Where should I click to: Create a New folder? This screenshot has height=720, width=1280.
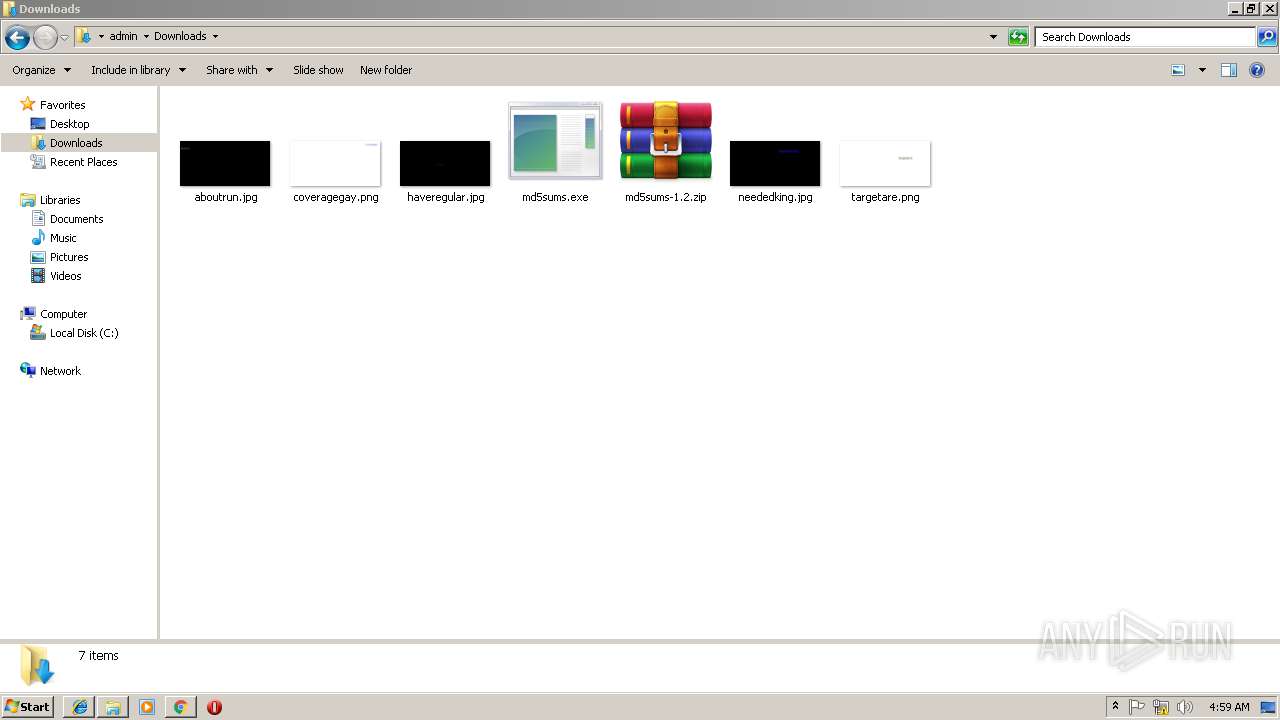tap(386, 70)
